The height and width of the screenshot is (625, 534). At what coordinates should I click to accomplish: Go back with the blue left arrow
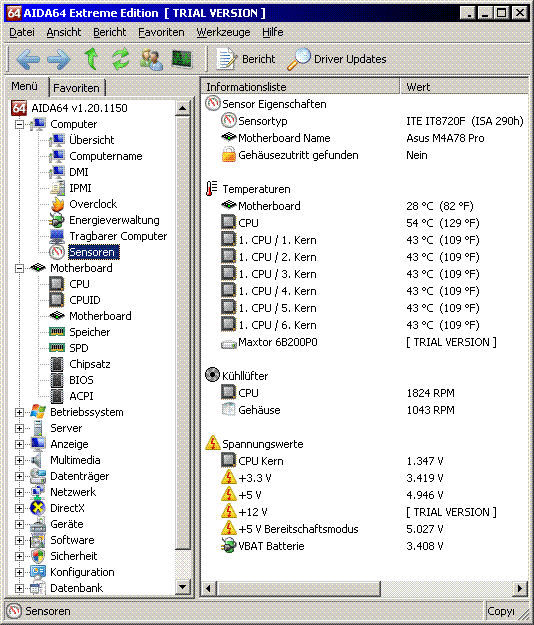tap(28, 59)
